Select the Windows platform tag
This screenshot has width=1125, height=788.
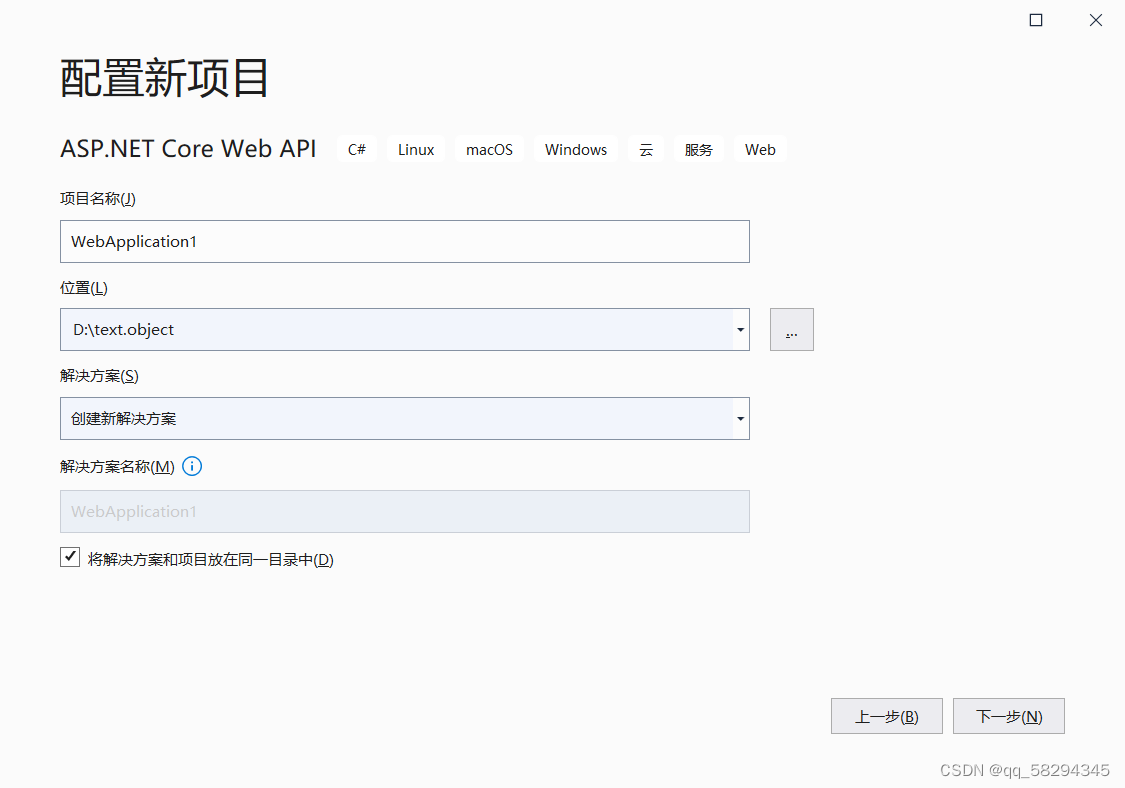(x=575, y=148)
